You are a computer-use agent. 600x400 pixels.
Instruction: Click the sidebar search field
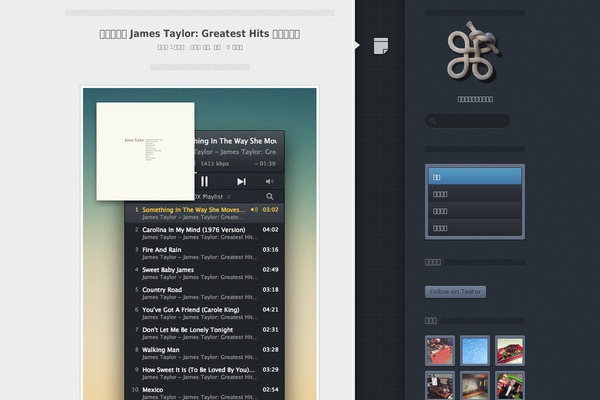pyautogui.click(x=467, y=121)
